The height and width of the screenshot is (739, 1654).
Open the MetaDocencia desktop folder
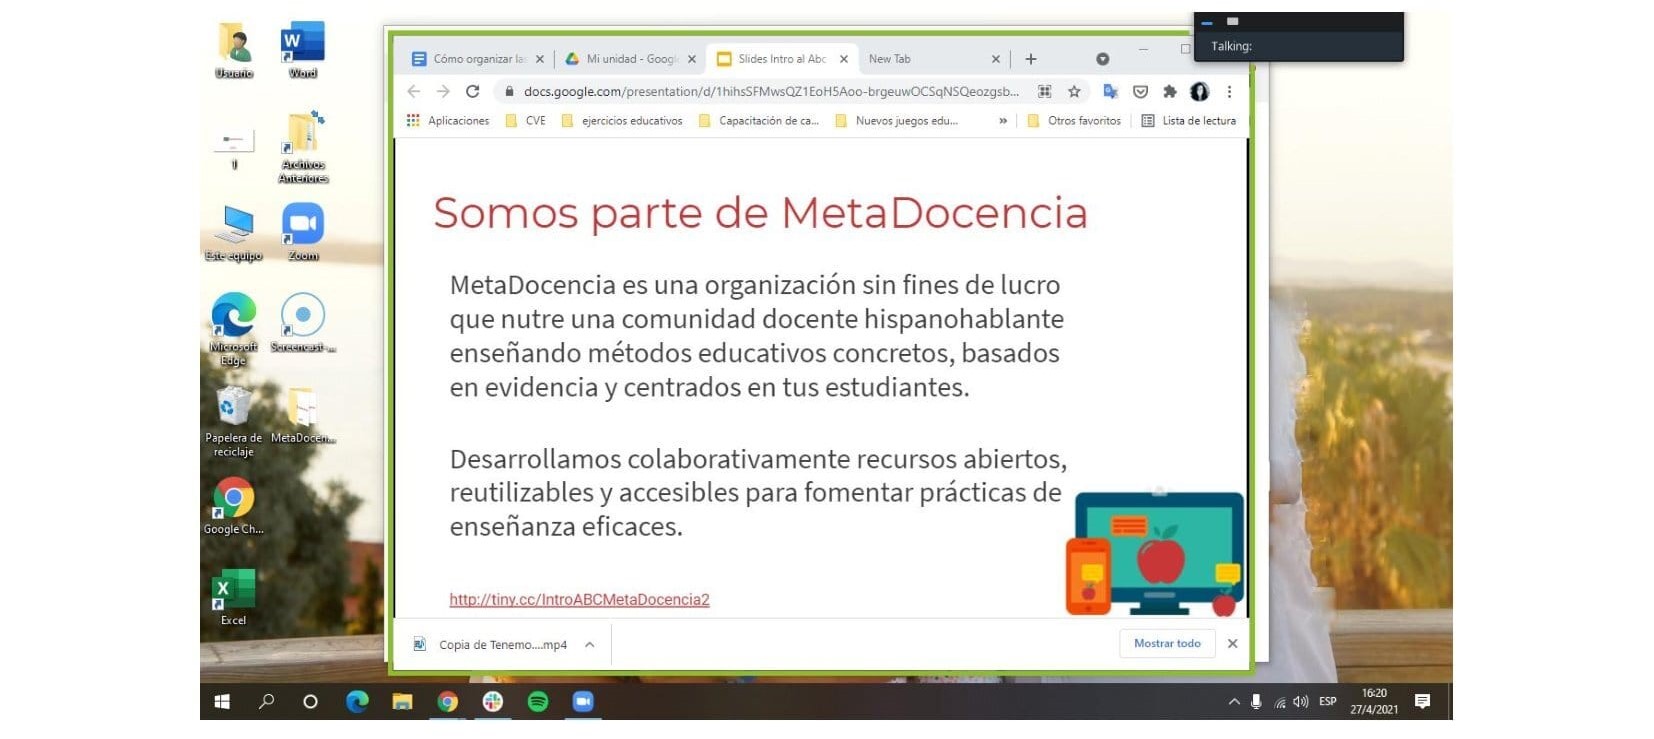(x=303, y=415)
